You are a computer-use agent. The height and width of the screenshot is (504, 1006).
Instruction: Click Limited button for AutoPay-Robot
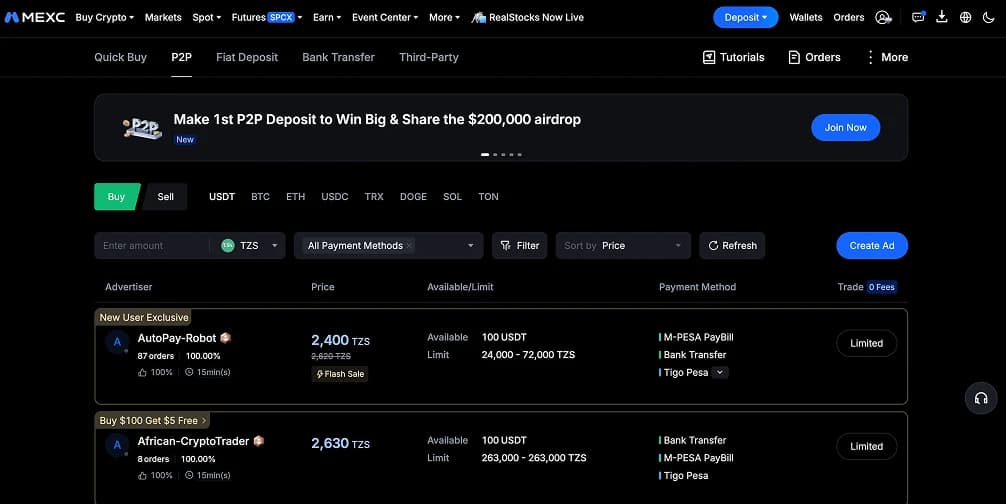(x=867, y=343)
